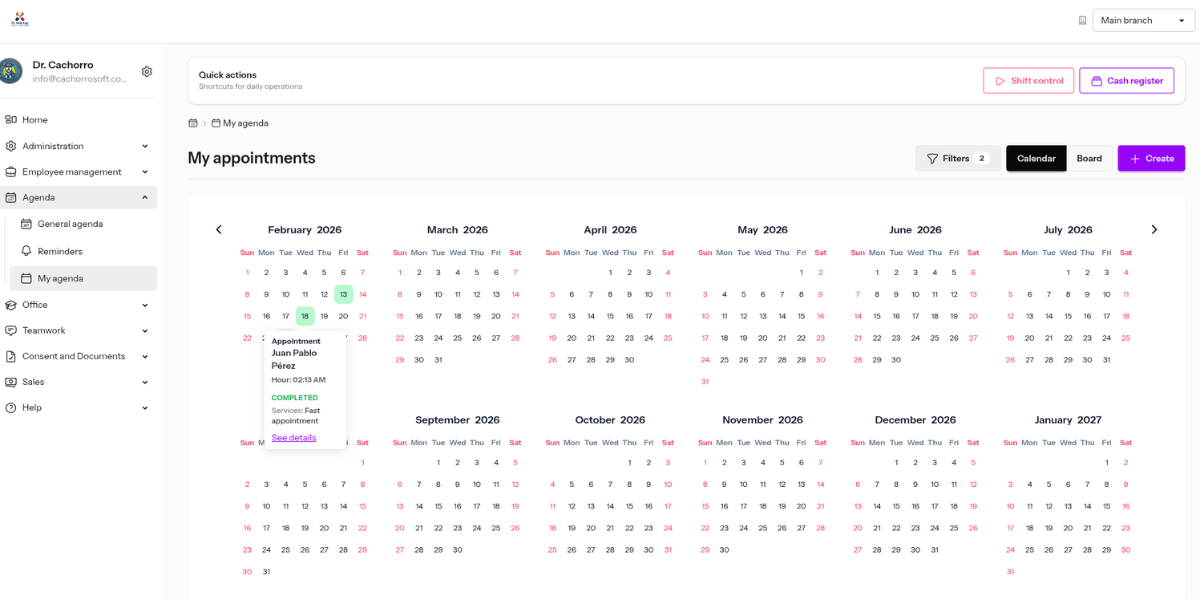1200x600 pixels.
Task: Click the company logo at top left
Action: 20,19
